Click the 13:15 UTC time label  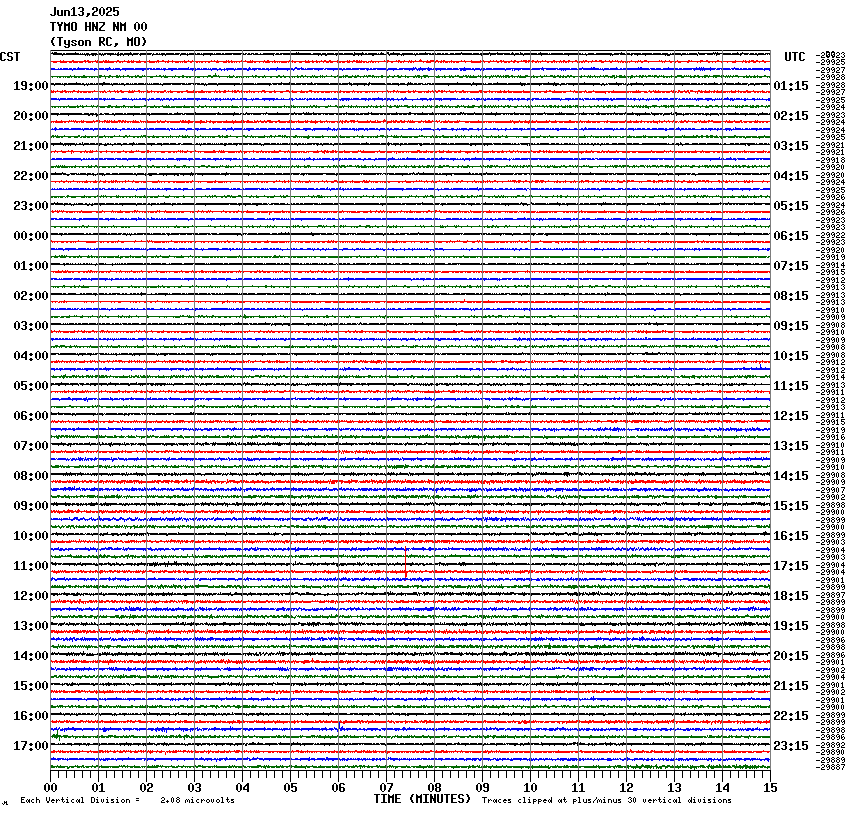coord(791,446)
